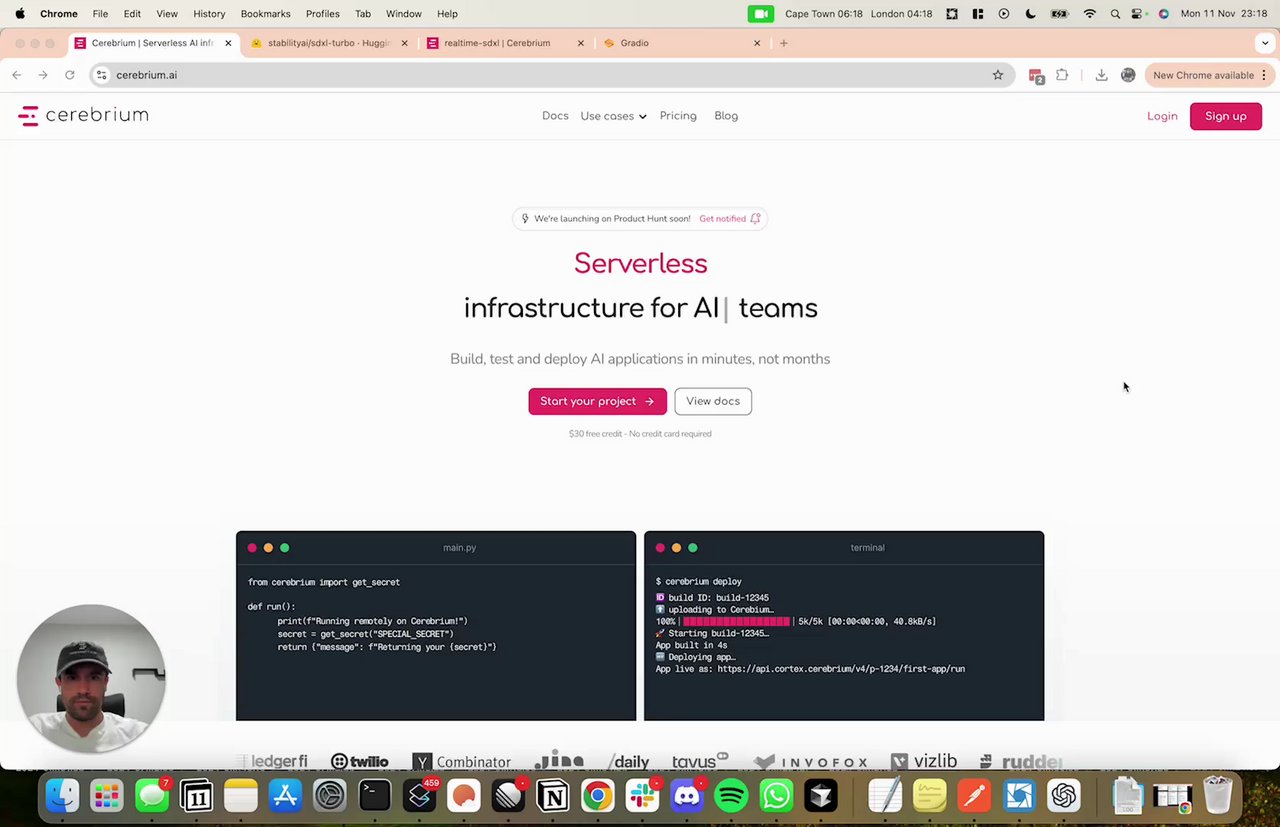Expand the Use cases dropdown
Screen dimensions: 1280x827
(613, 116)
